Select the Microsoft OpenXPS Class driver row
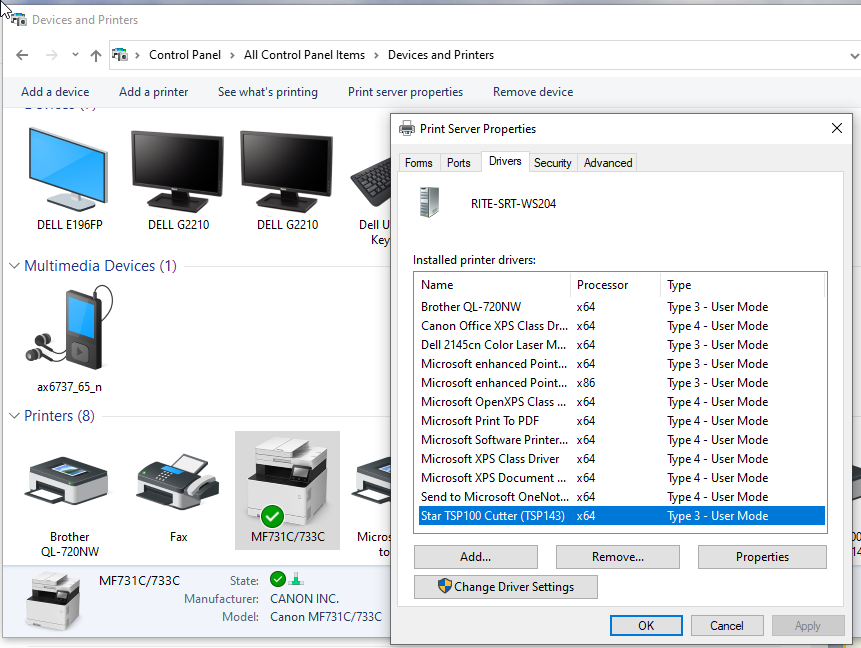861x648 pixels. (x=622, y=402)
